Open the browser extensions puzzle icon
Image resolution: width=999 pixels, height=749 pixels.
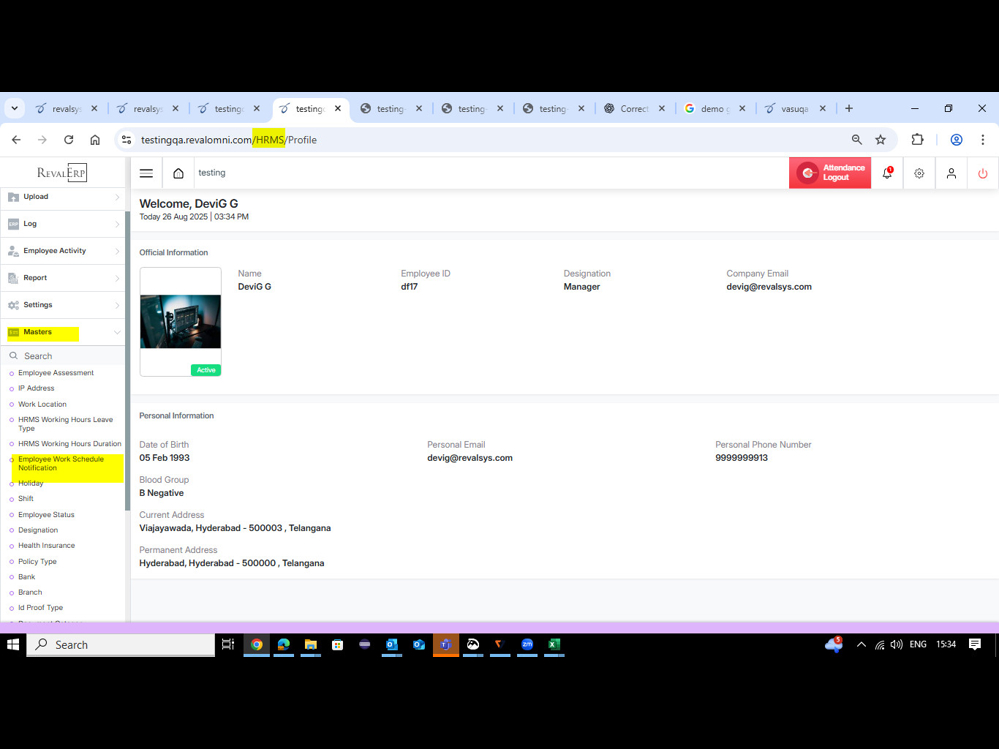[x=917, y=140]
